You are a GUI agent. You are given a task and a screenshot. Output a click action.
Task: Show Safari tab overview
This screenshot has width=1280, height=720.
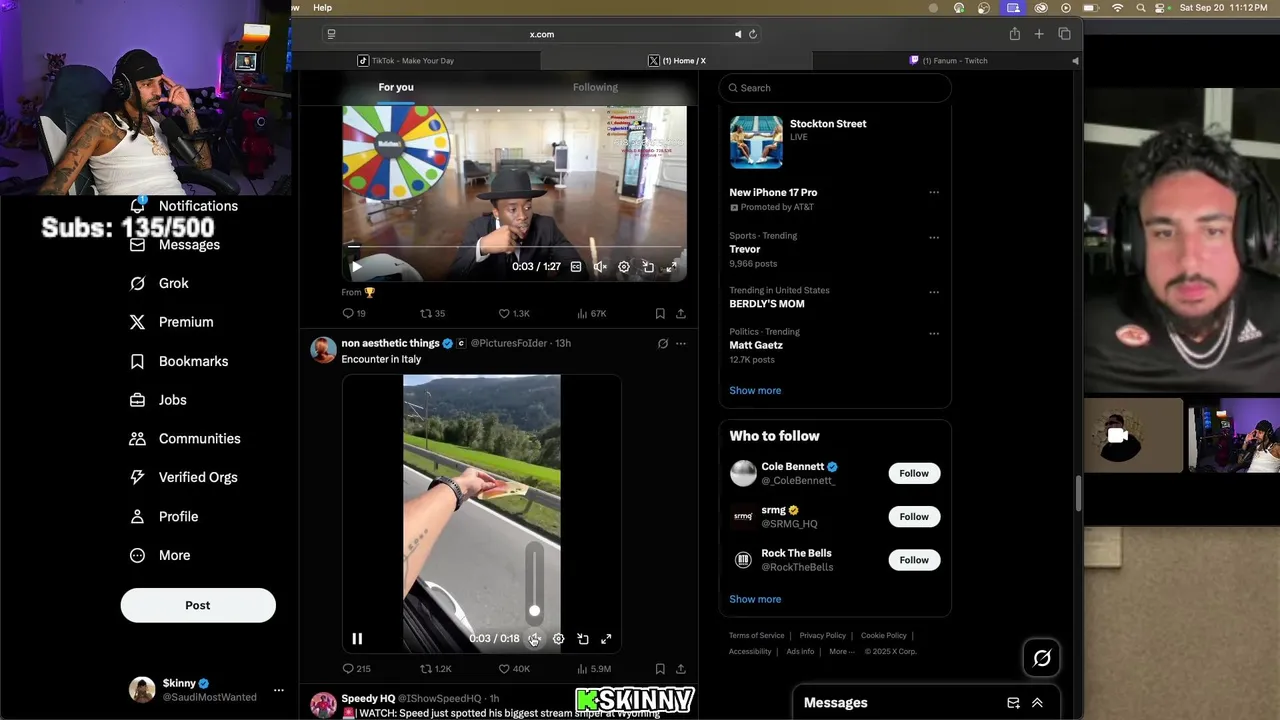click(1064, 34)
